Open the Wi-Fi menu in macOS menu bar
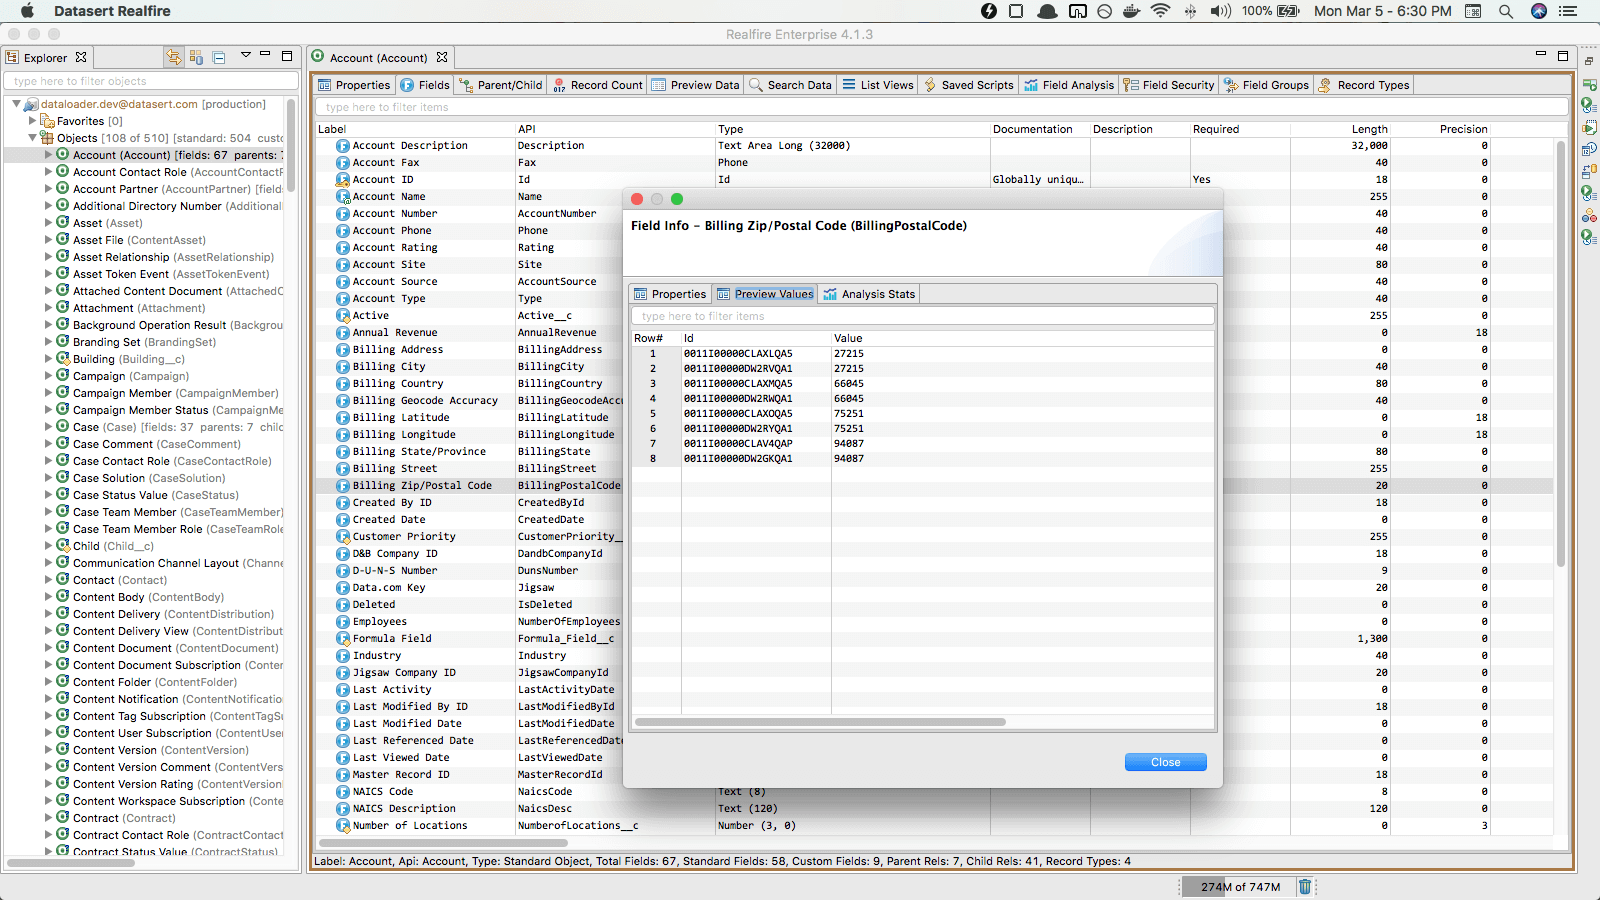This screenshot has width=1600, height=900. tap(1160, 11)
